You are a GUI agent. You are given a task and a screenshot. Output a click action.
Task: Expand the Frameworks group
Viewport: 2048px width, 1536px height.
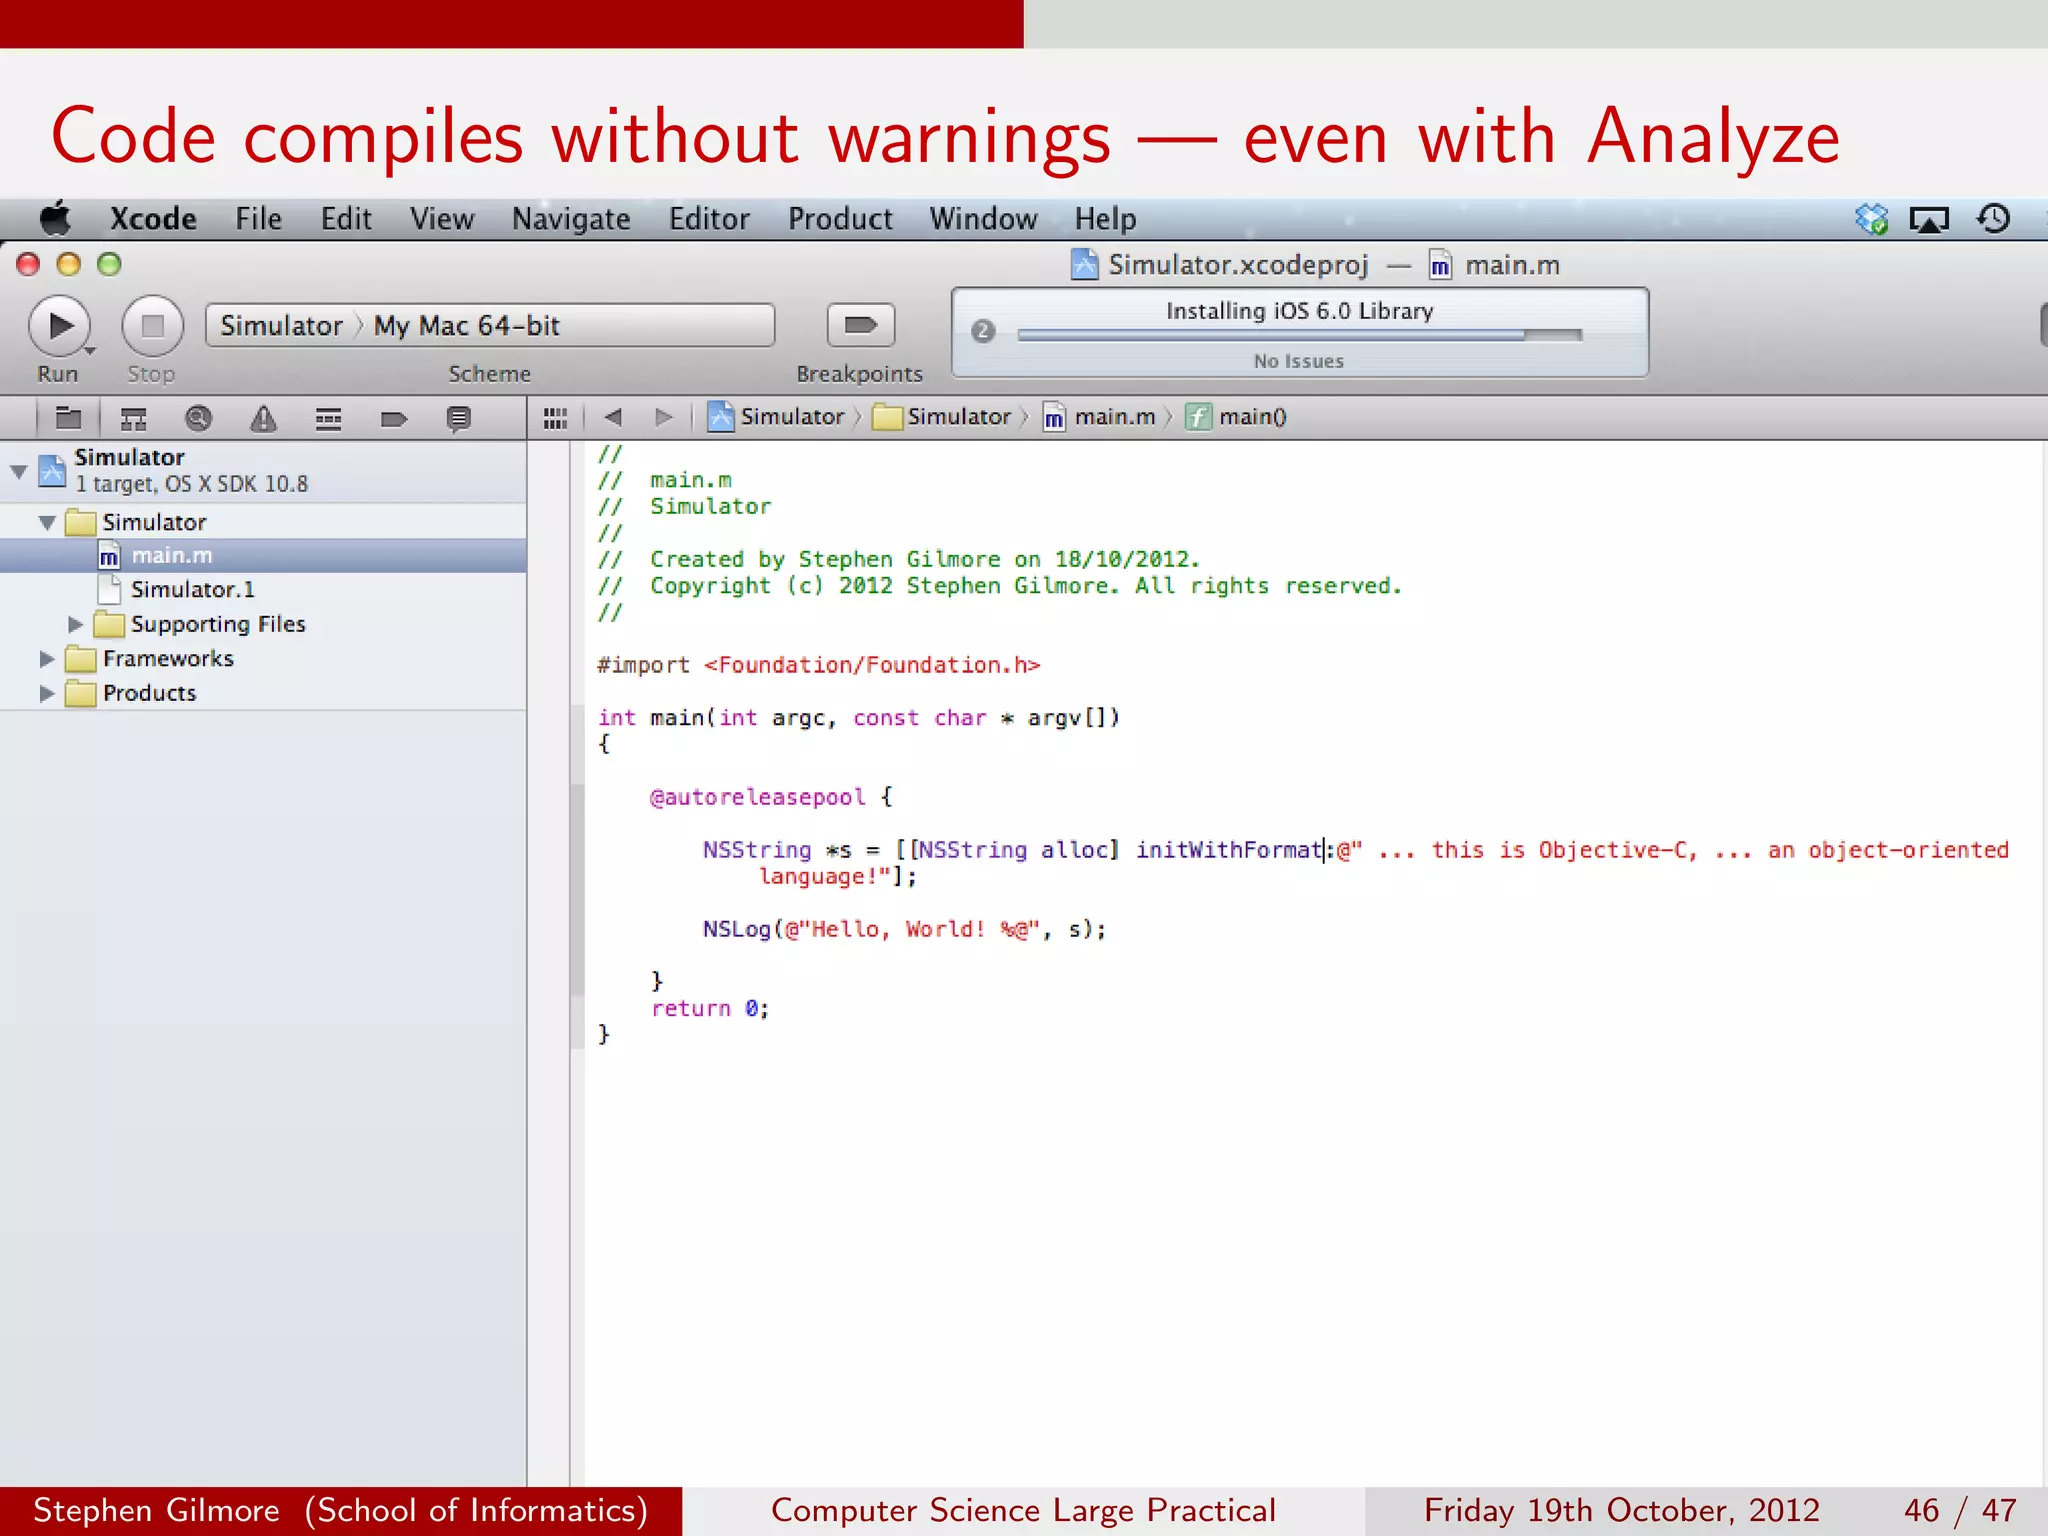(46, 659)
